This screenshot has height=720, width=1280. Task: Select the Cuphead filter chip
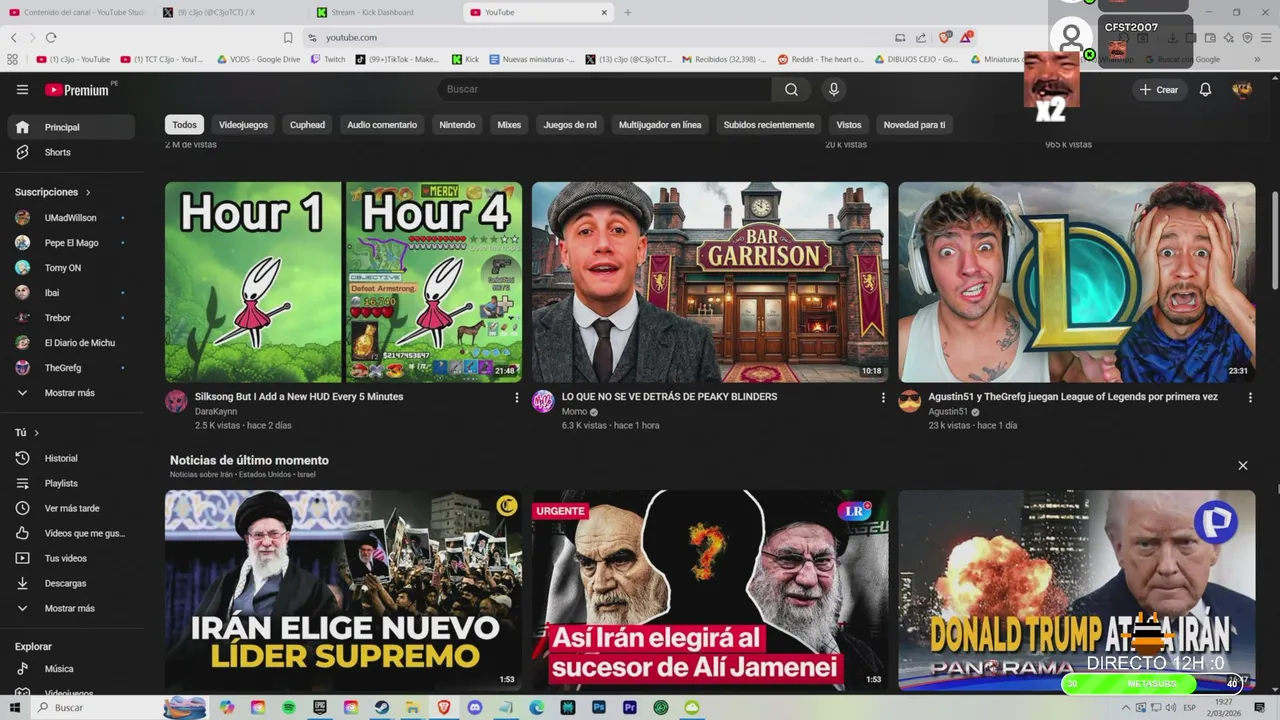pos(307,125)
